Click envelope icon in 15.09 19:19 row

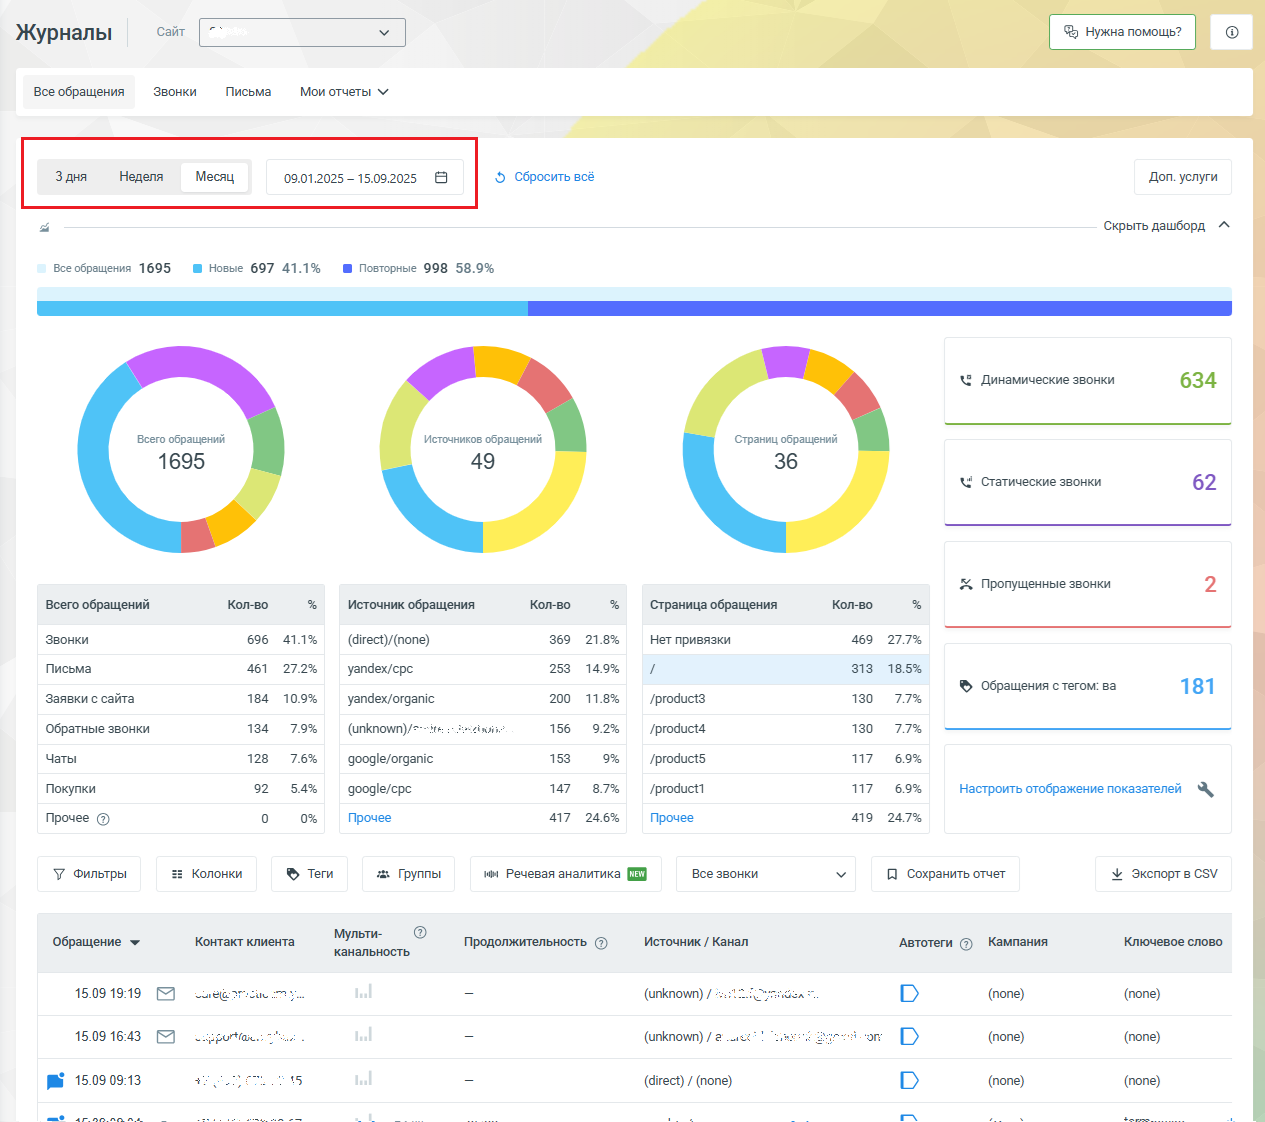pyautogui.click(x=166, y=994)
